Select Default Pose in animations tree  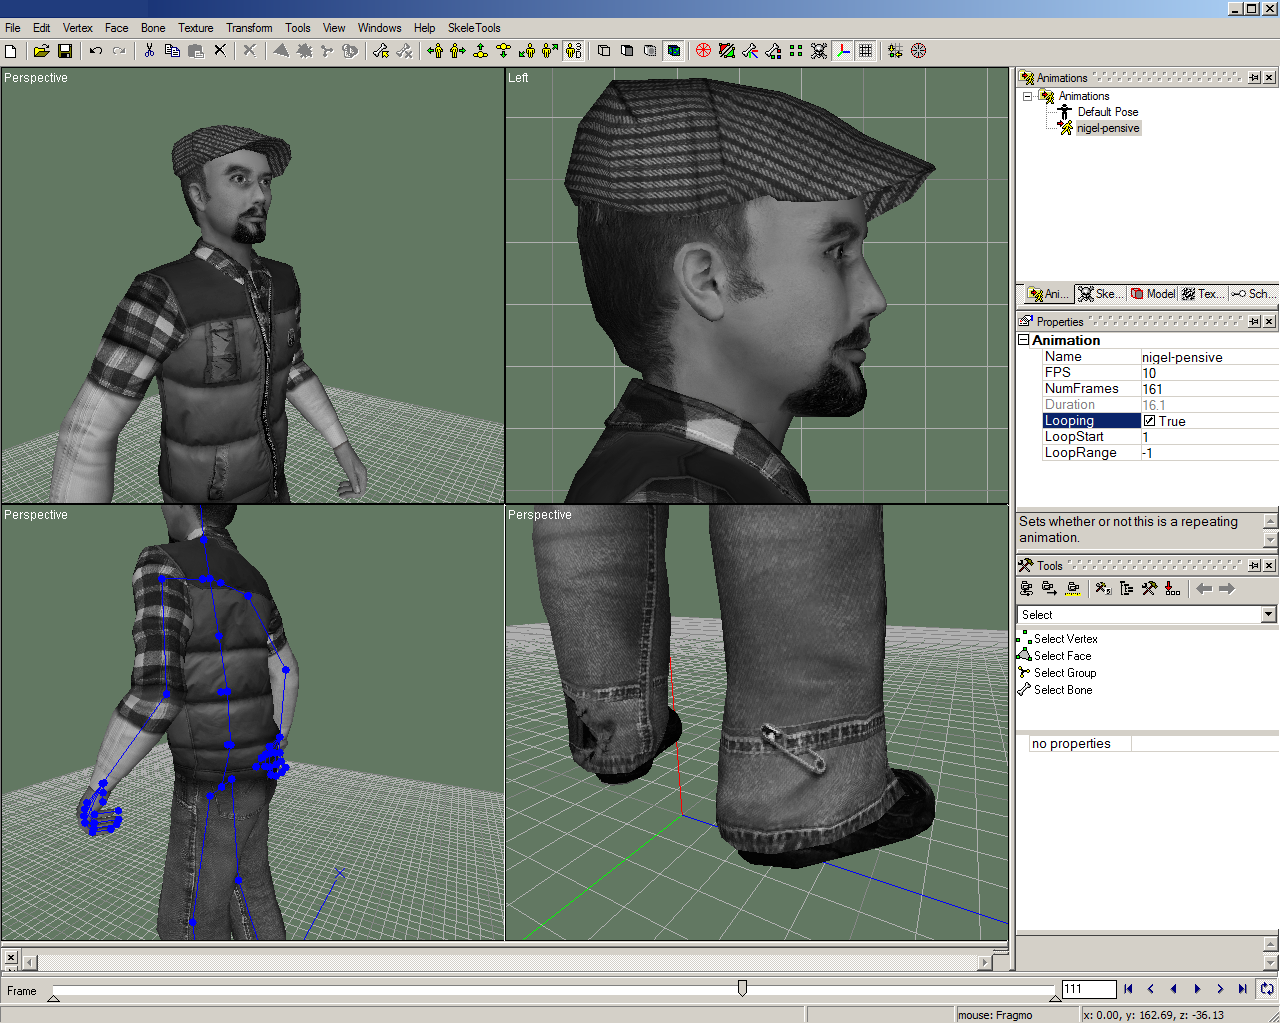(1107, 112)
